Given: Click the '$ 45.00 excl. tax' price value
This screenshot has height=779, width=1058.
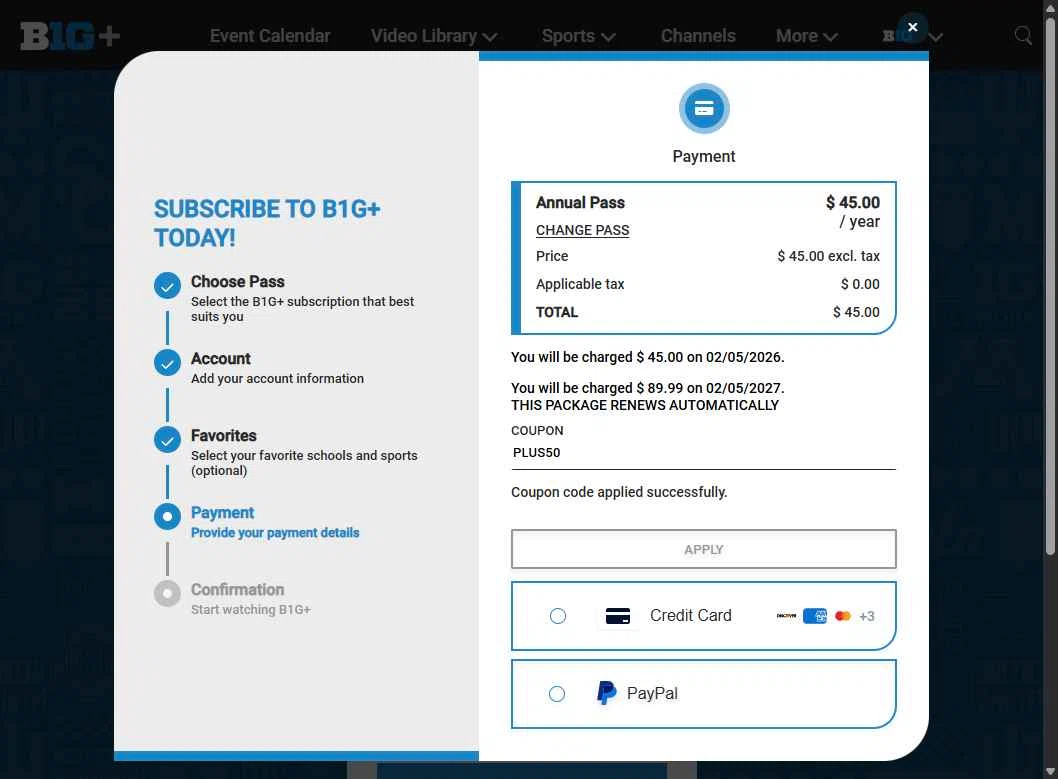Looking at the screenshot, I should tap(828, 256).
